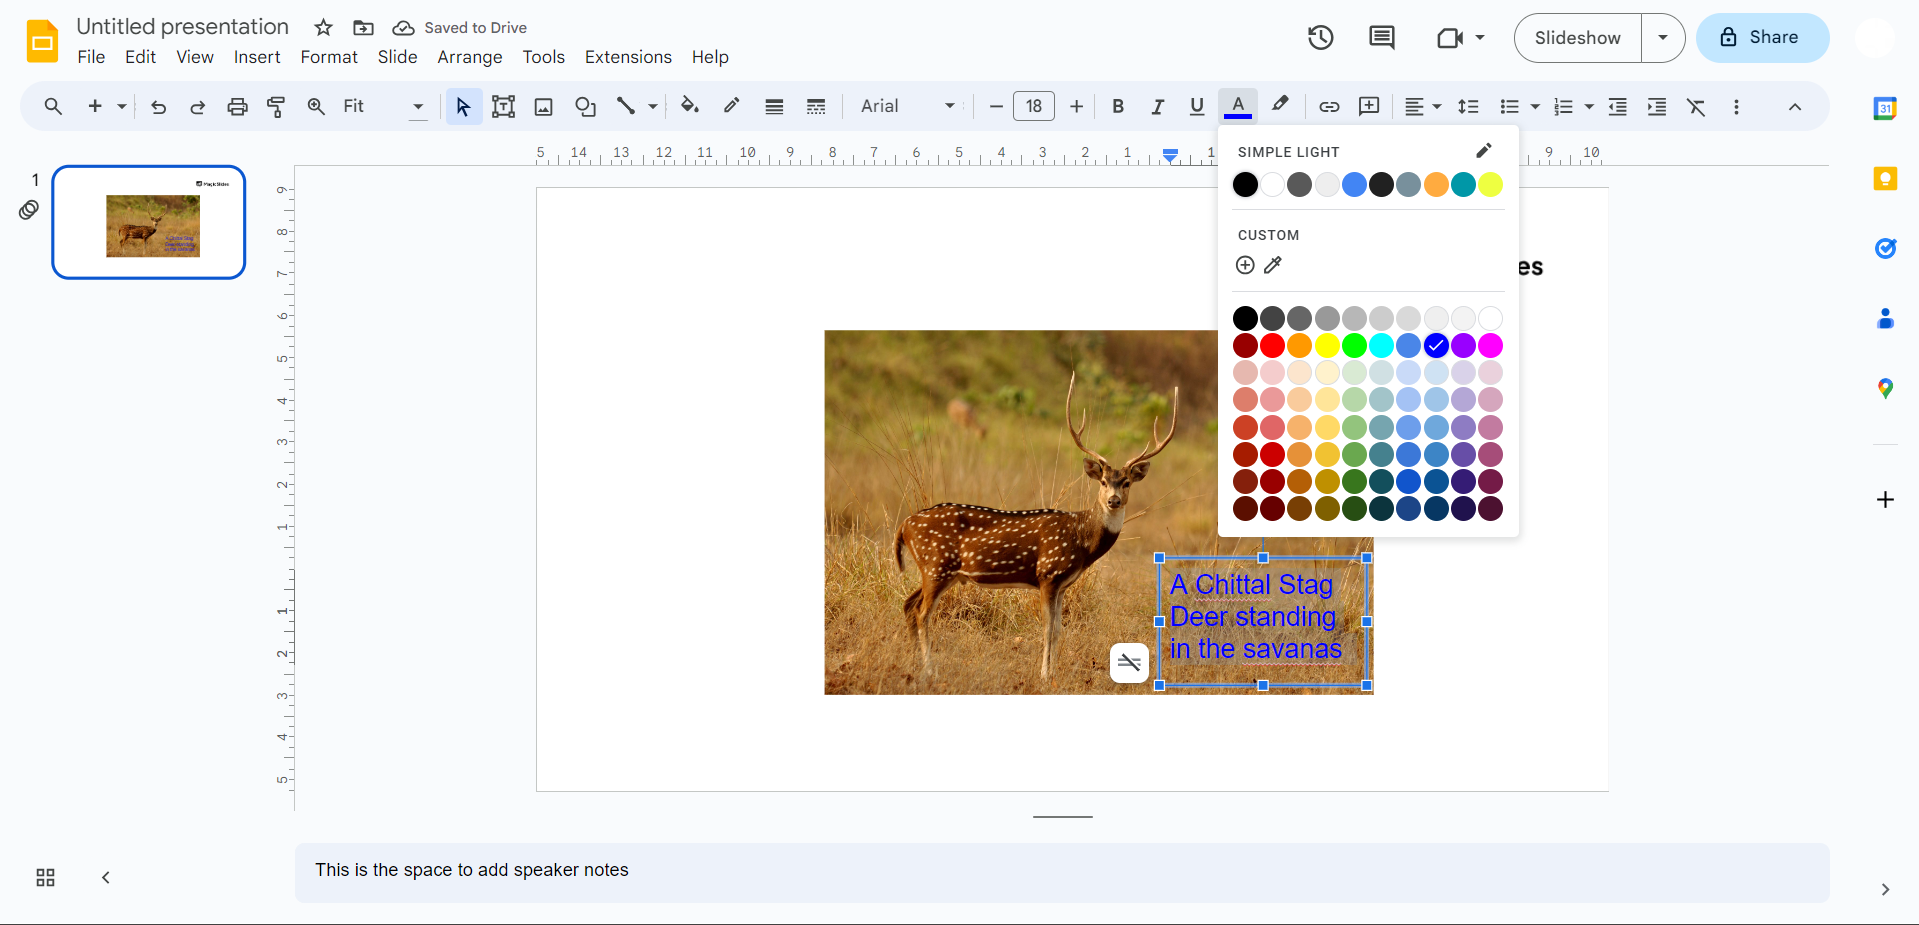Open the Arial font dropdown
This screenshot has width=1919, height=925.
(x=907, y=107)
